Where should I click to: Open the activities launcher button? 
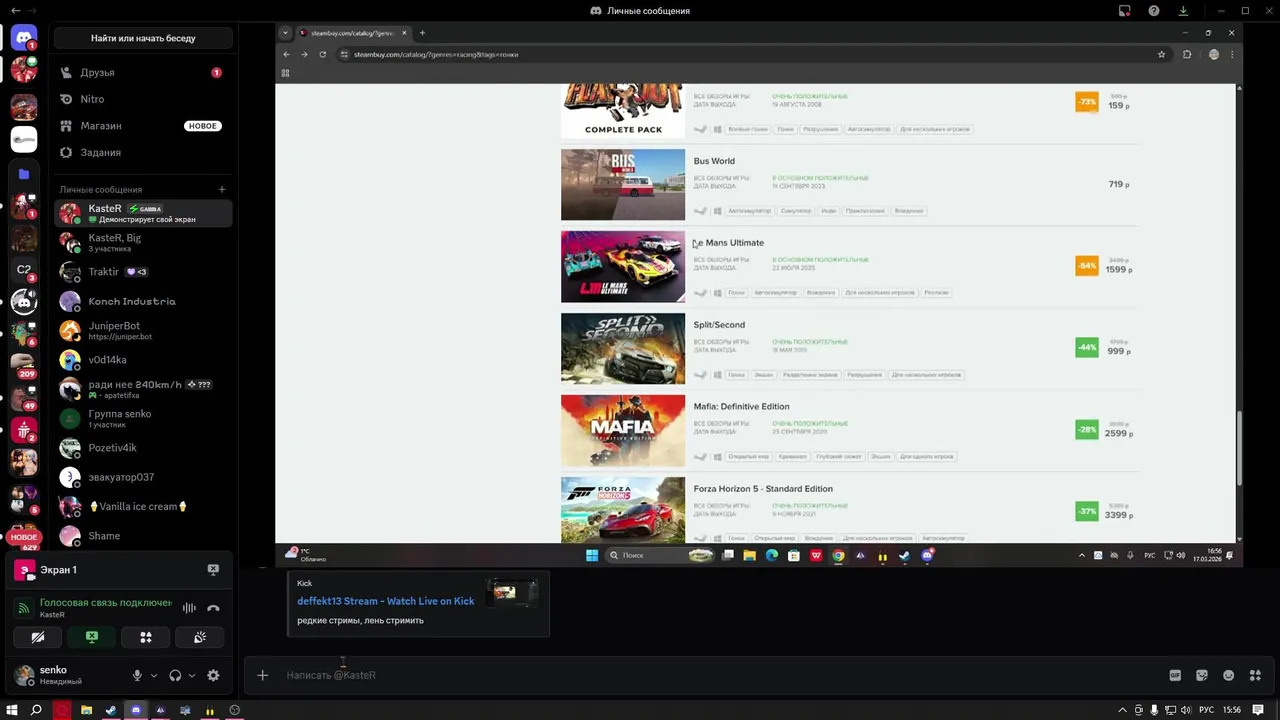146,637
